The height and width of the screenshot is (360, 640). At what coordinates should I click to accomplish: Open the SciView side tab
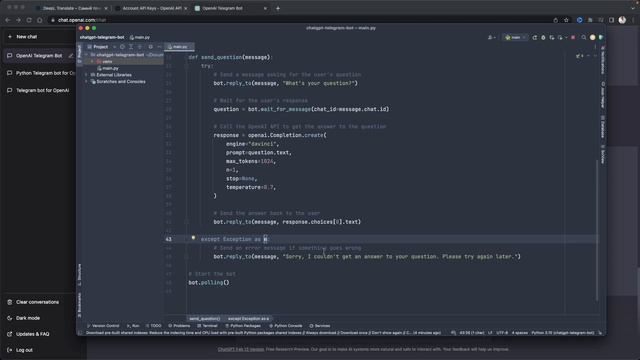(603, 155)
